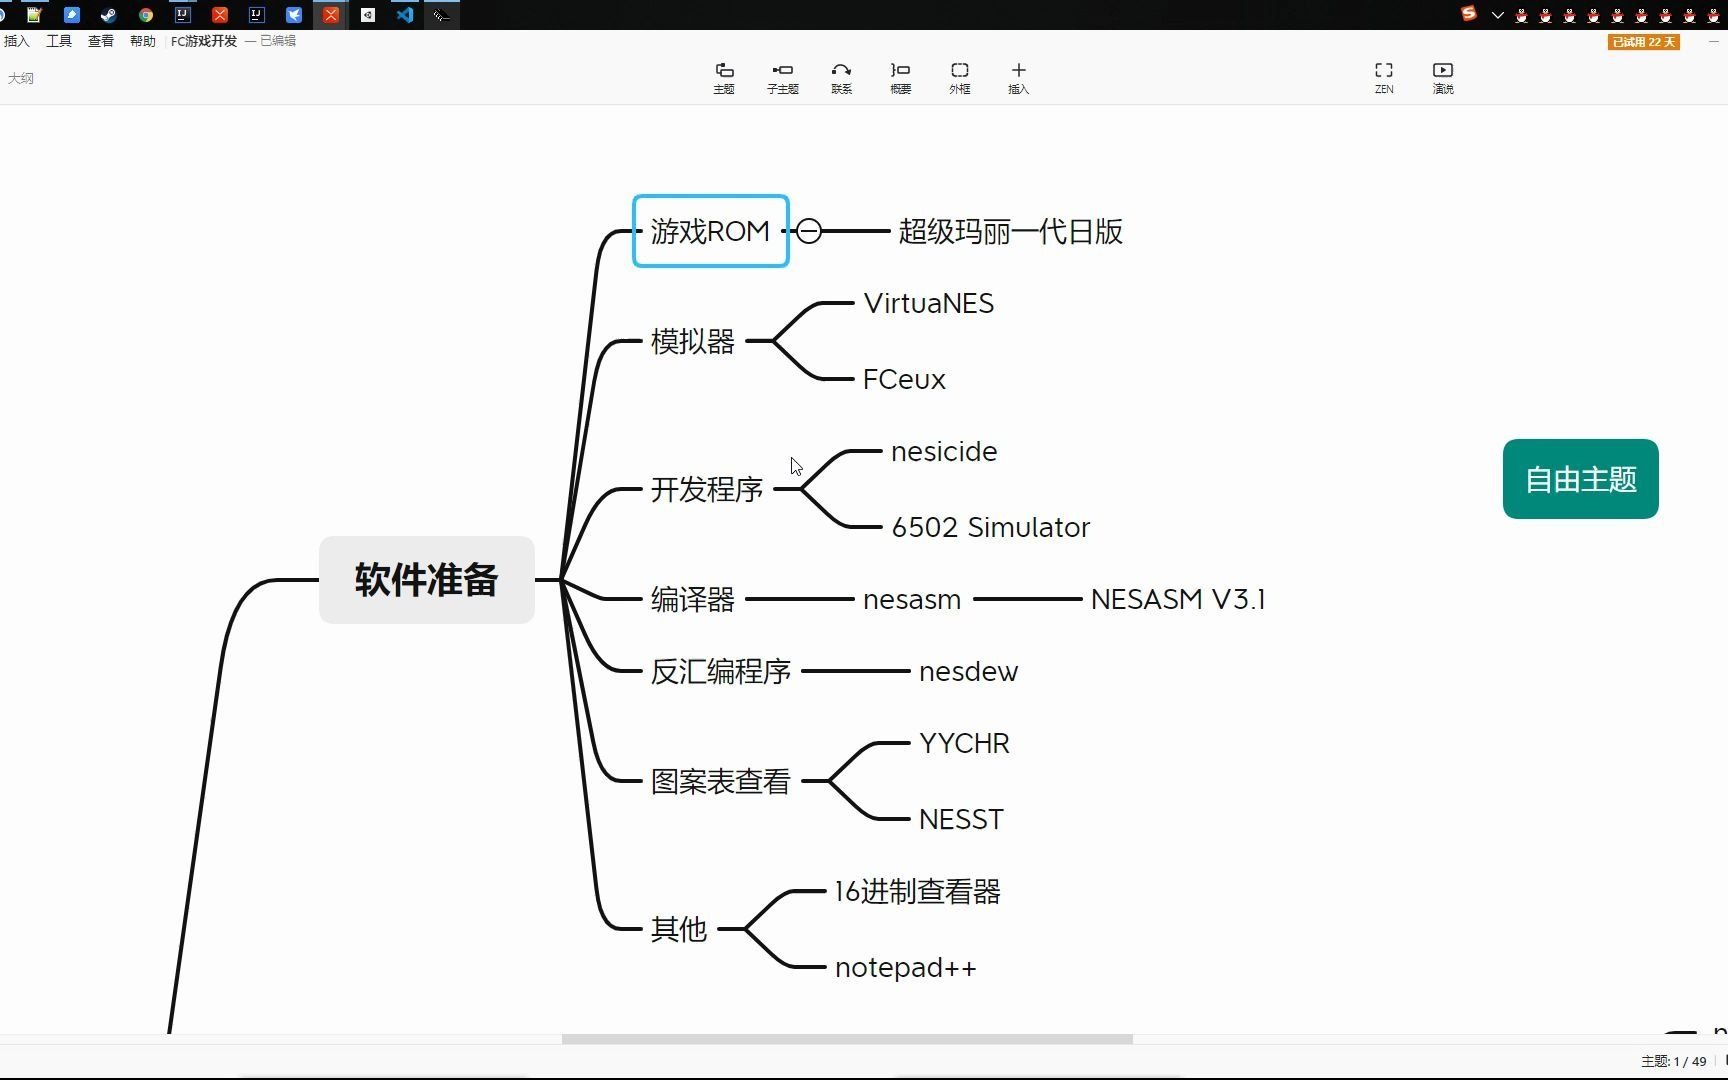Click the 主题 (topic) toolbar icon
1728x1080 pixels.
[x=724, y=78]
